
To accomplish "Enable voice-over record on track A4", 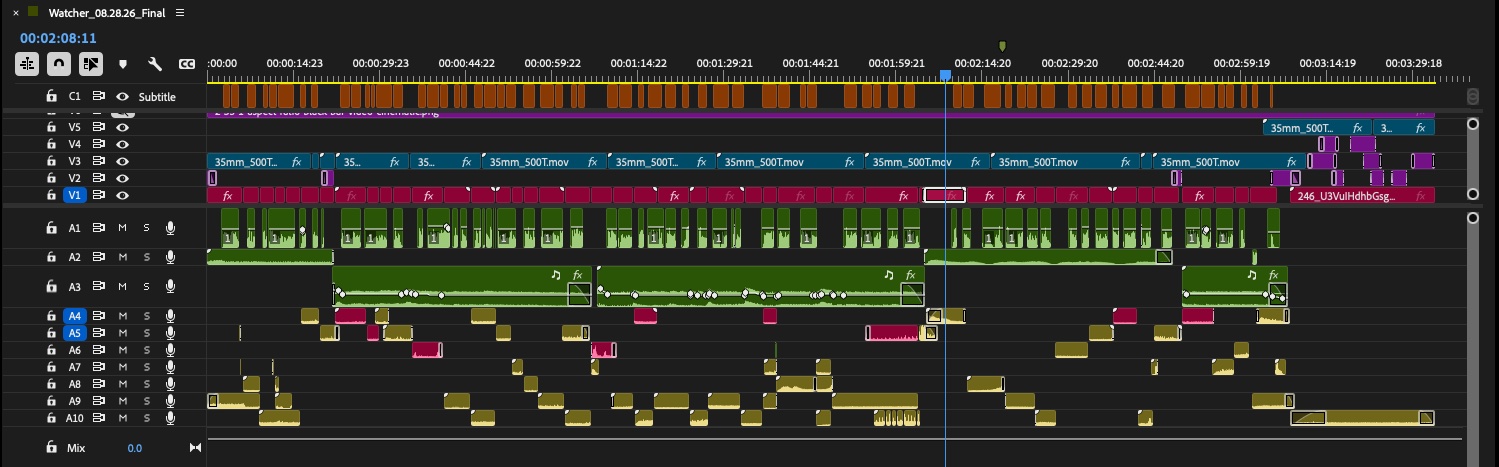I will 170,316.
